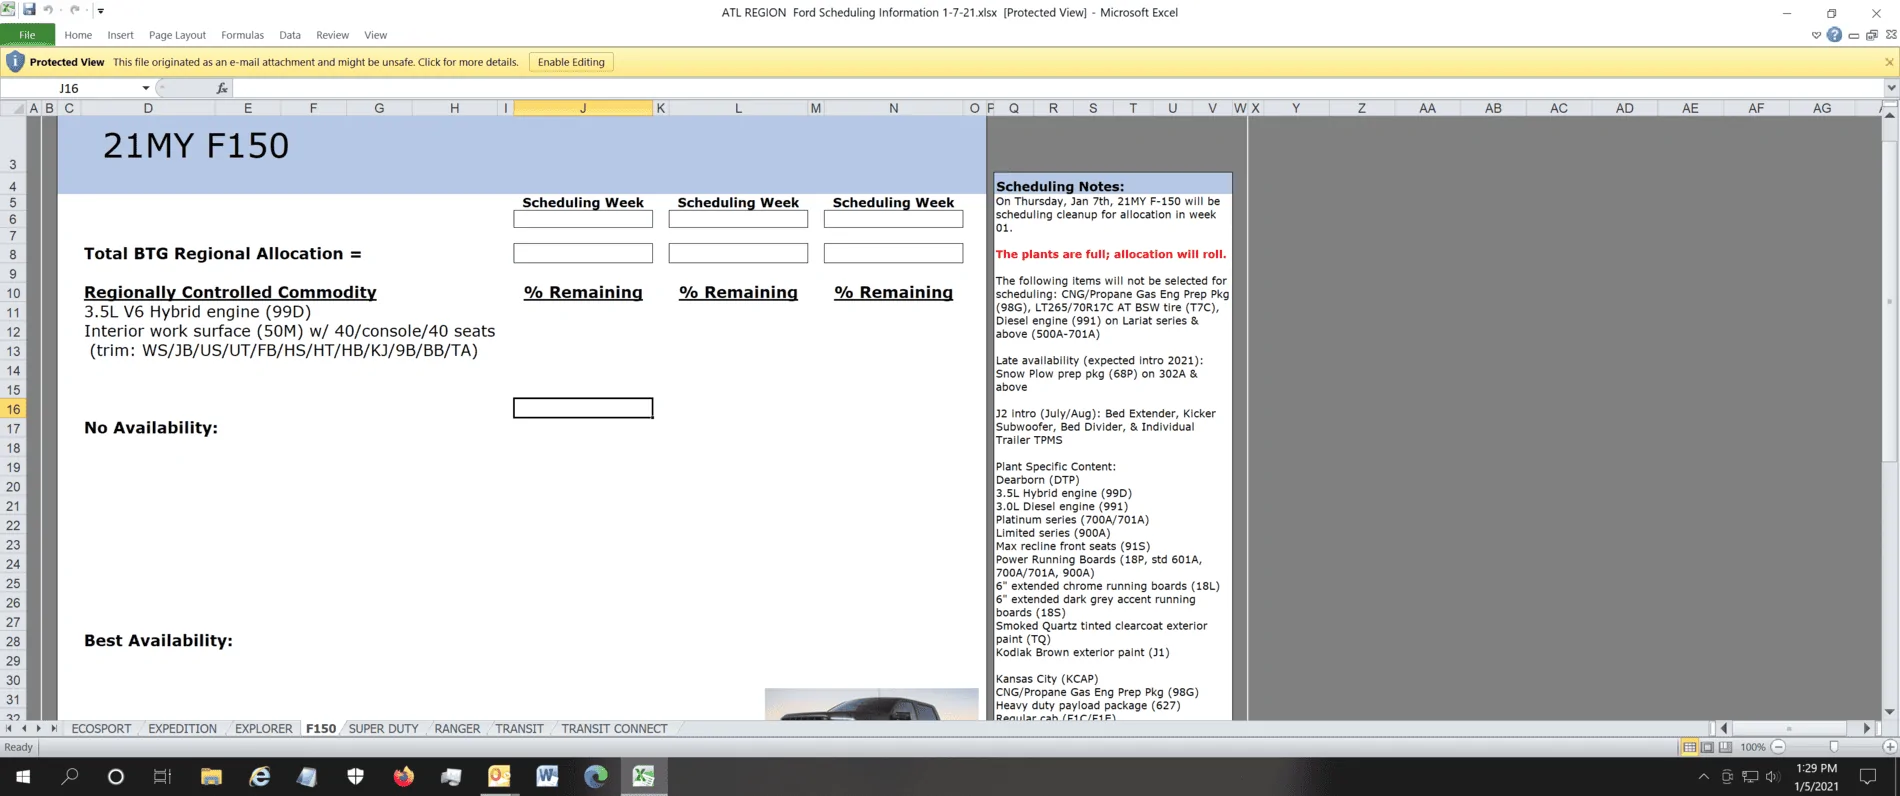The image size is (1900, 796).
Task: Click the Insert Function fx icon
Action: [x=222, y=88]
